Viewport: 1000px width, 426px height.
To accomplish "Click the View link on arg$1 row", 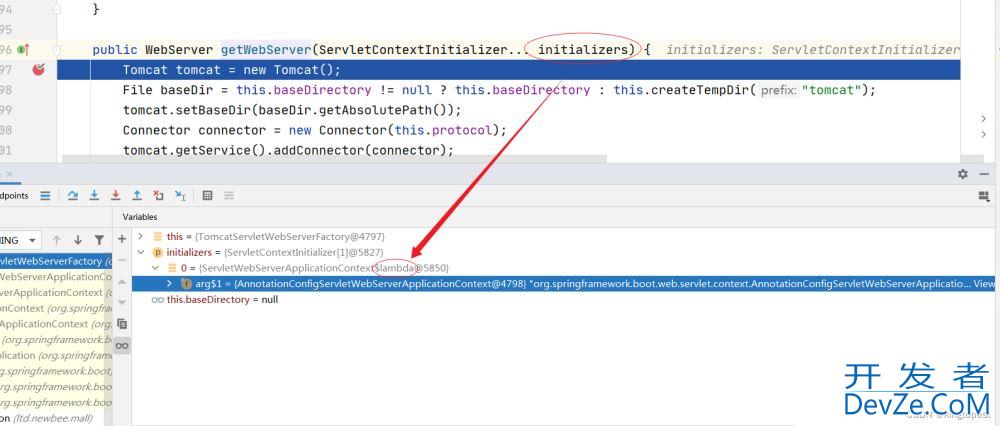I will coord(984,283).
